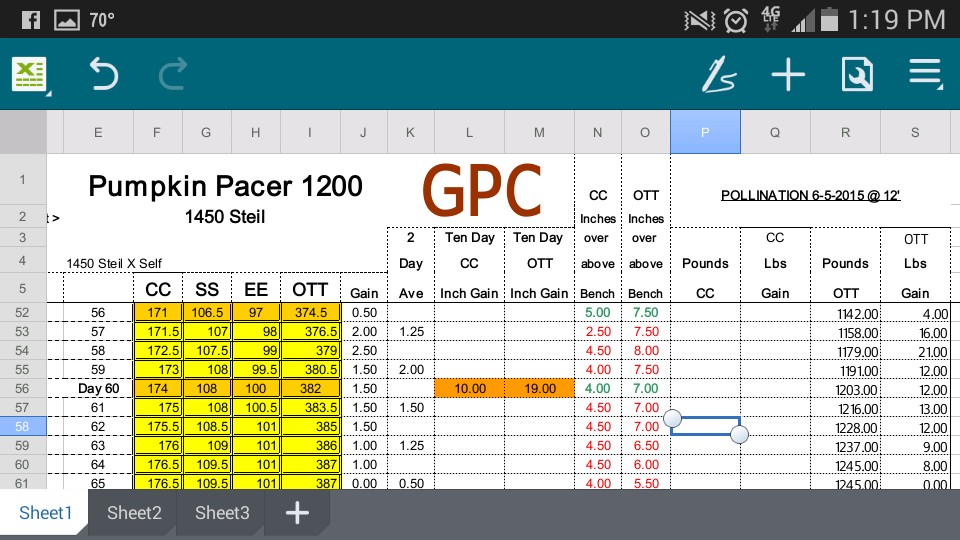
Task: Open find in document search icon
Action: point(857,75)
